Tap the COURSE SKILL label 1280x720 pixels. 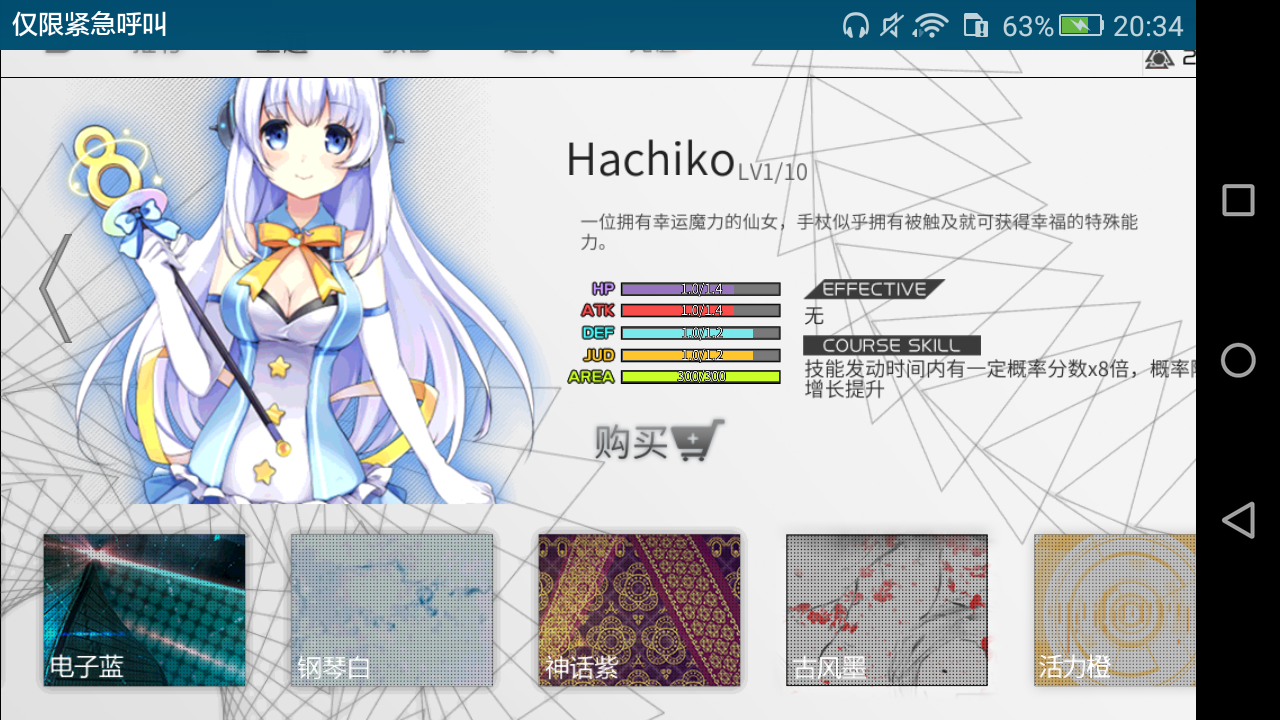click(891, 345)
